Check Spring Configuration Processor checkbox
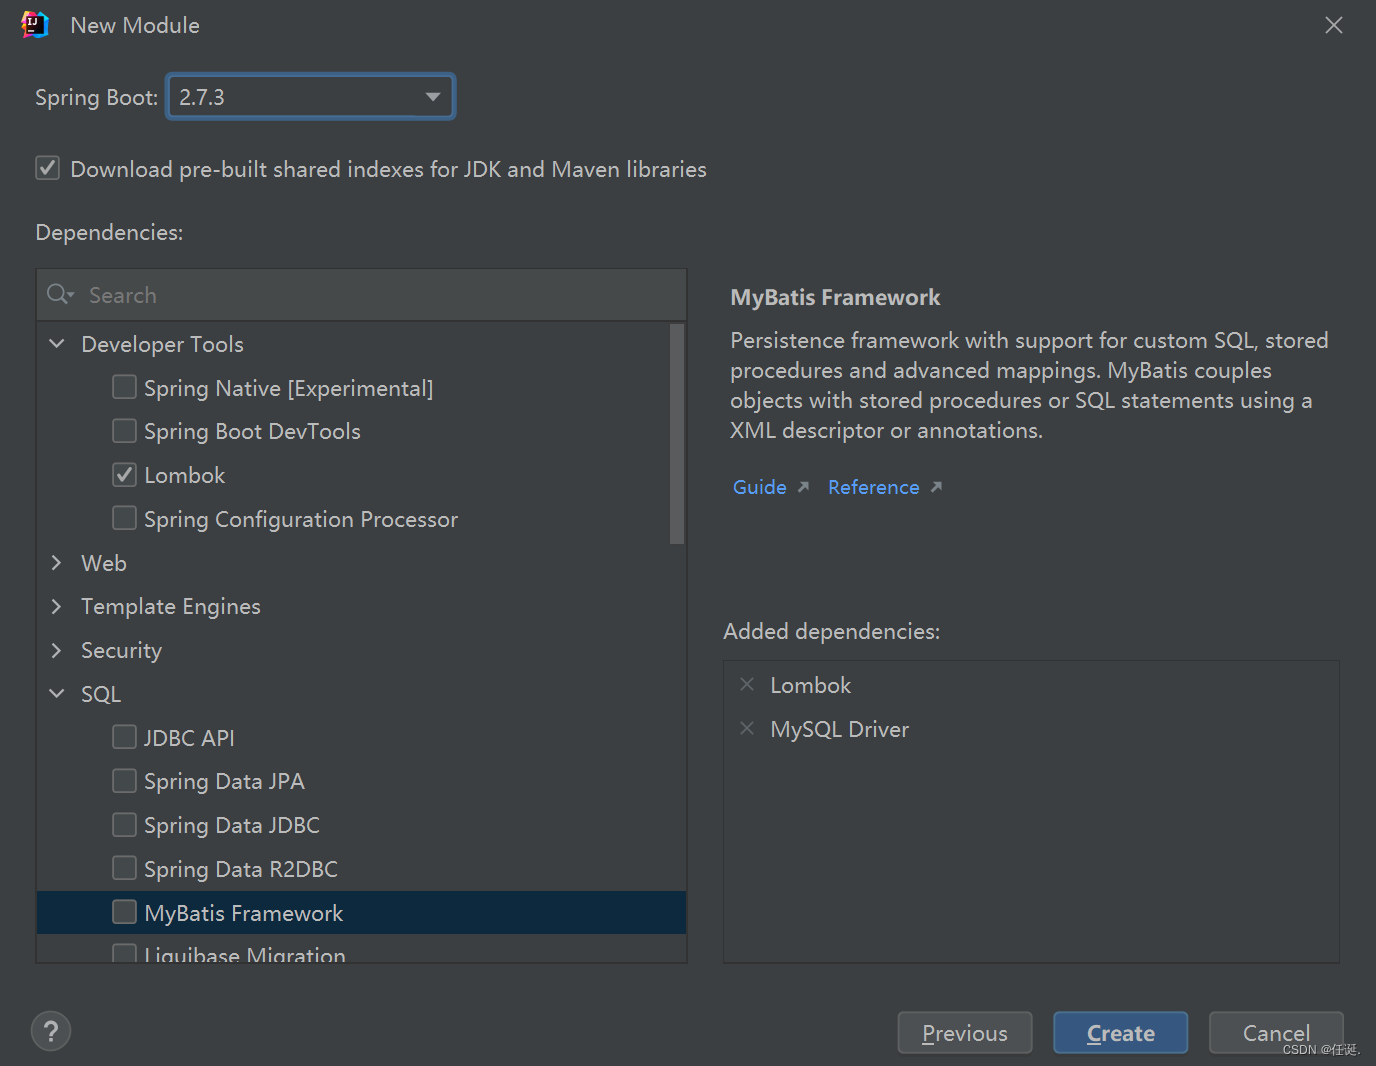Image resolution: width=1376 pixels, height=1066 pixels. pos(124,518)
